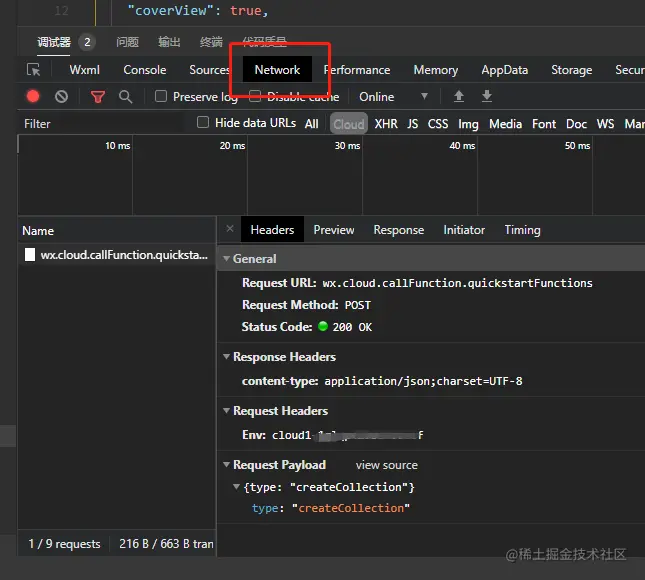This screenshot has height=580, width=645.
Task: Open the Response detail tab
Action: pos(399,230)
